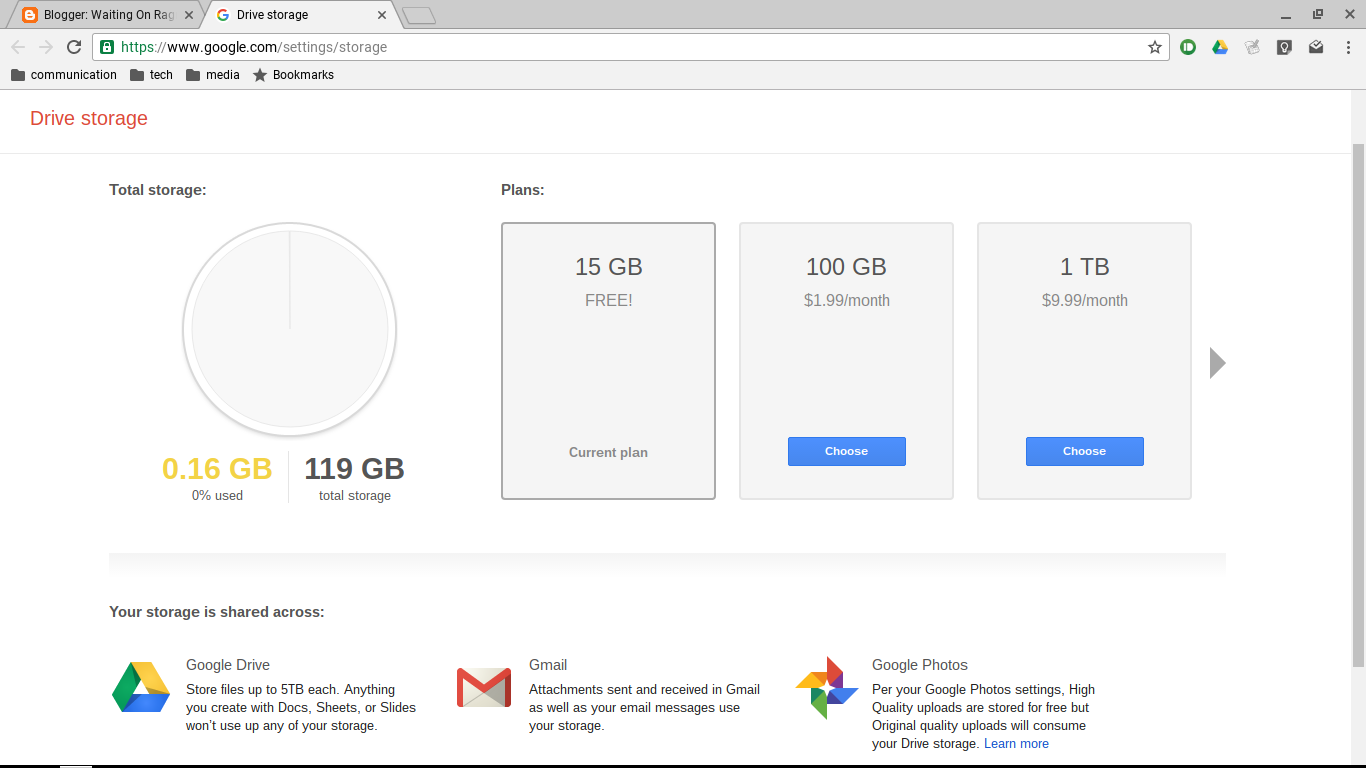Expand the tech bookmarks folder

click(151, 75)
